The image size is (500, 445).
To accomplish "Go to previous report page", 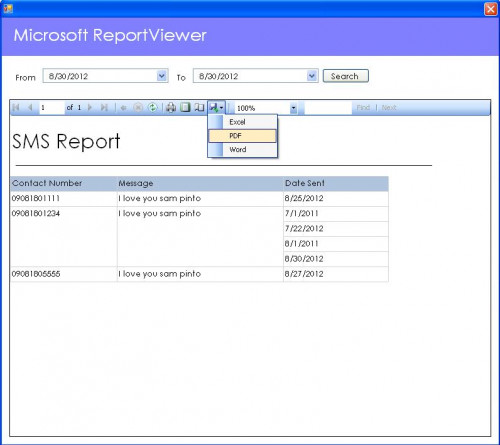I will [30, 107].
